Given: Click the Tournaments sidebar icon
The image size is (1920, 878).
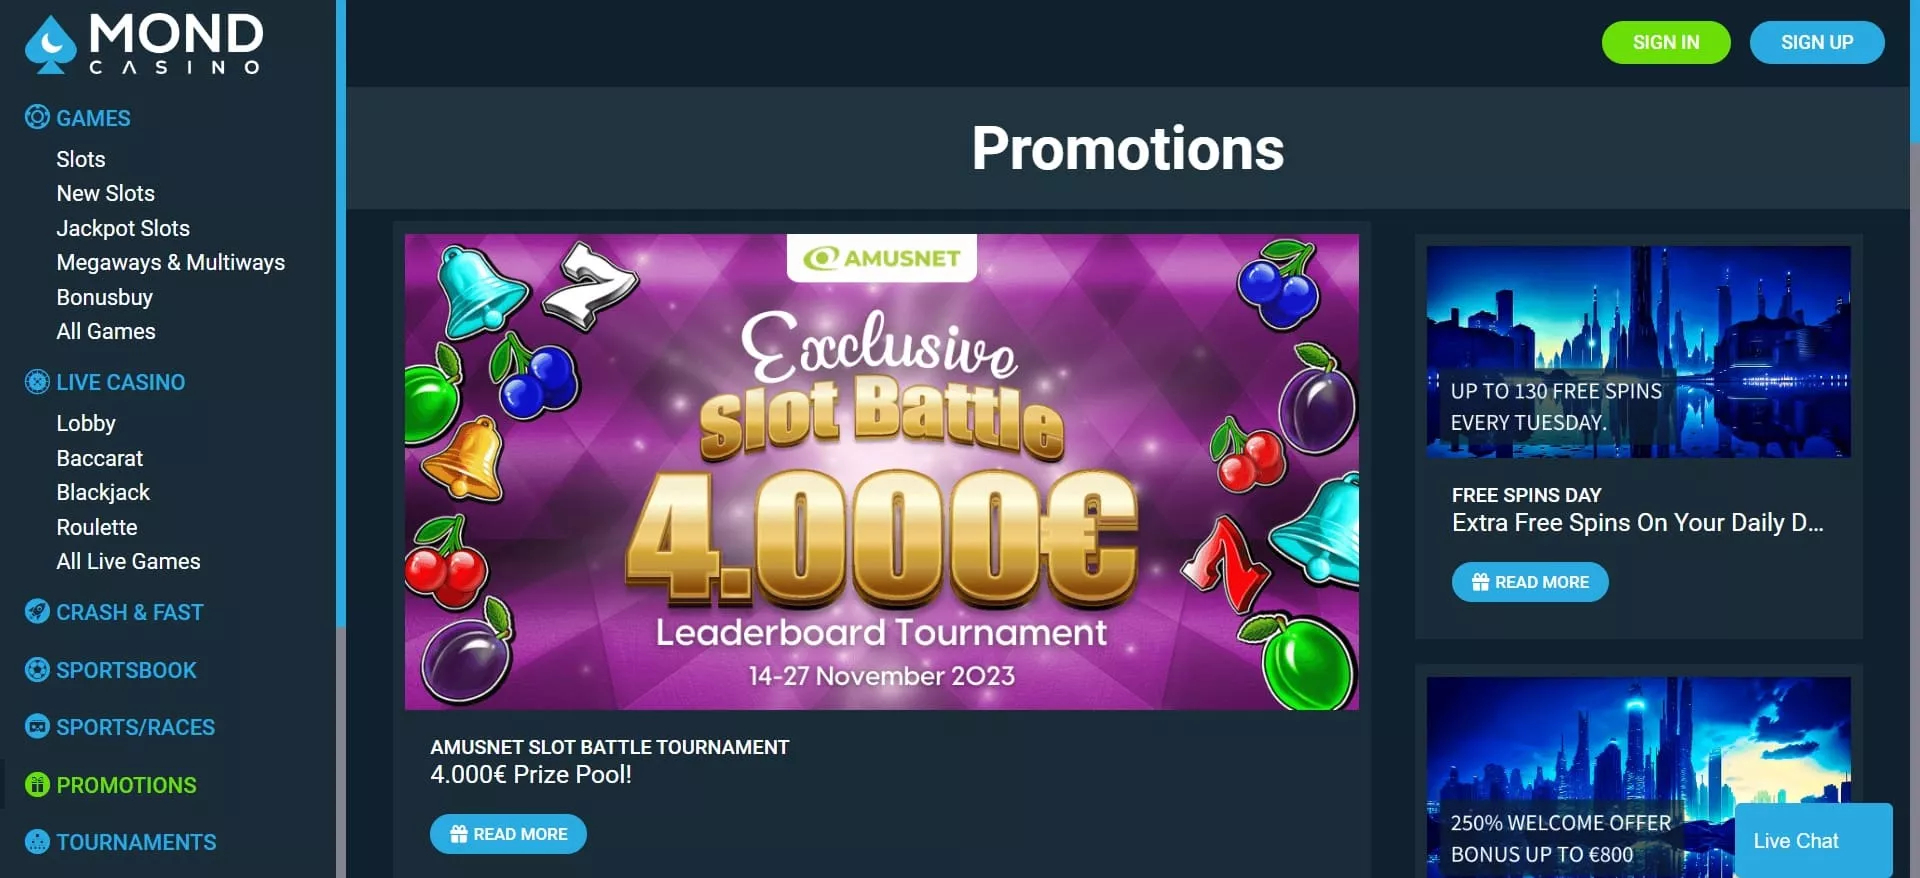Looking at the screenshot, I should (37, 842).
